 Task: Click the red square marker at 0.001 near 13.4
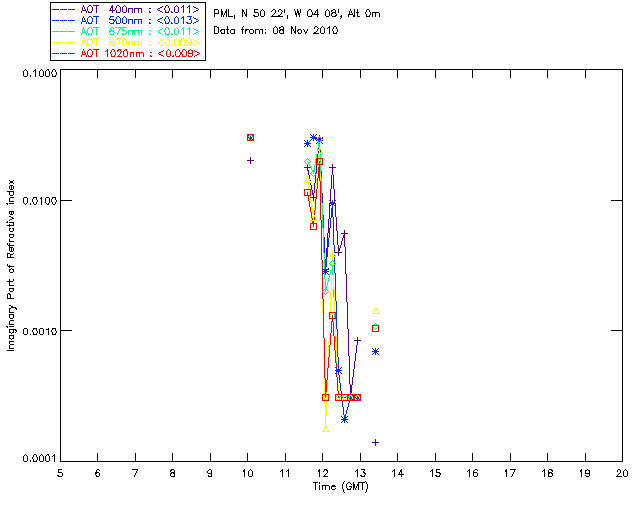(376, 328)
